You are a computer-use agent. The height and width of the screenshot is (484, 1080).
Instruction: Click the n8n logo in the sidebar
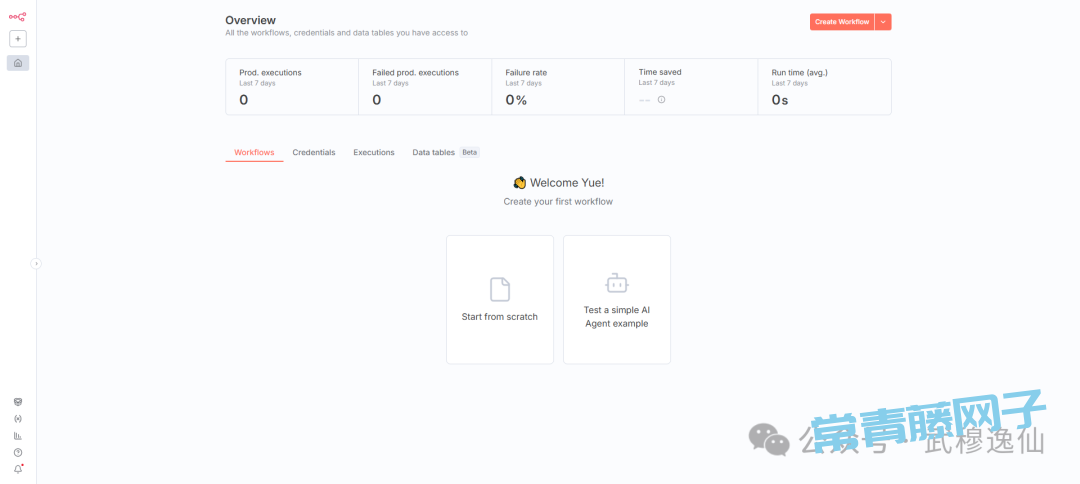17,16
